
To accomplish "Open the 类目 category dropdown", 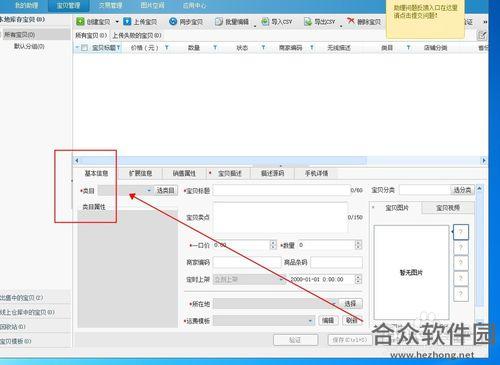I will 125,191.
